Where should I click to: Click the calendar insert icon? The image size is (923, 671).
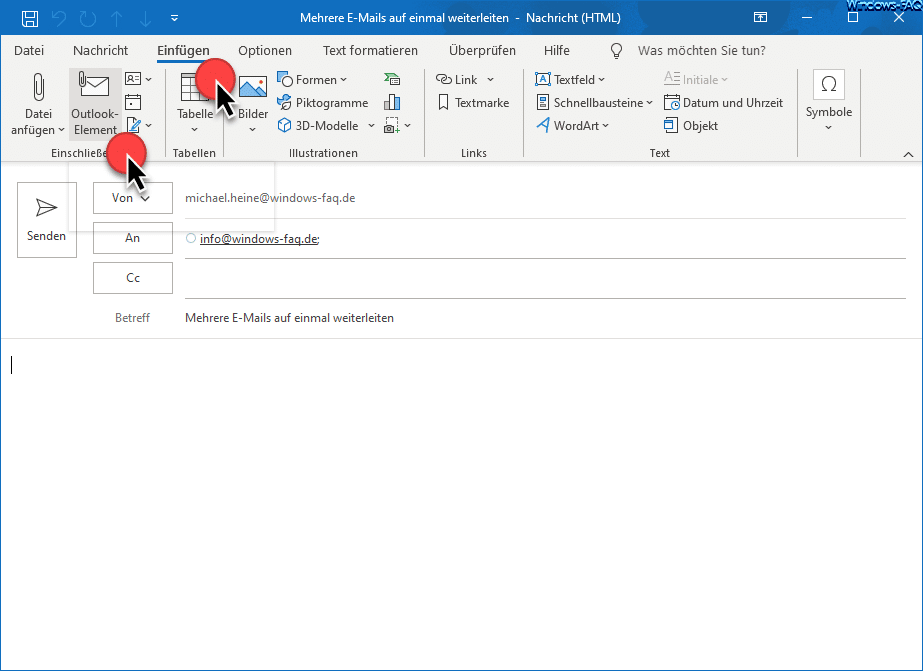pos(133,102)
